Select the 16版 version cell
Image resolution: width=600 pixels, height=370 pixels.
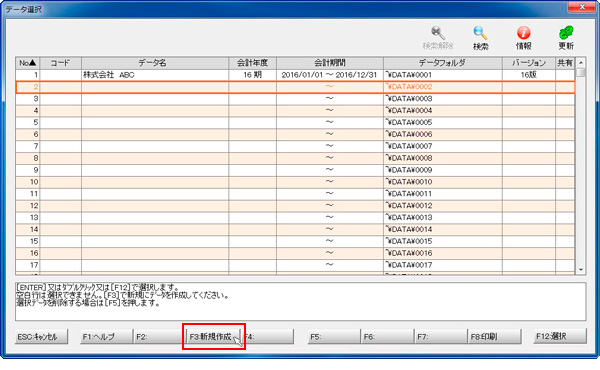coord(529,75)
